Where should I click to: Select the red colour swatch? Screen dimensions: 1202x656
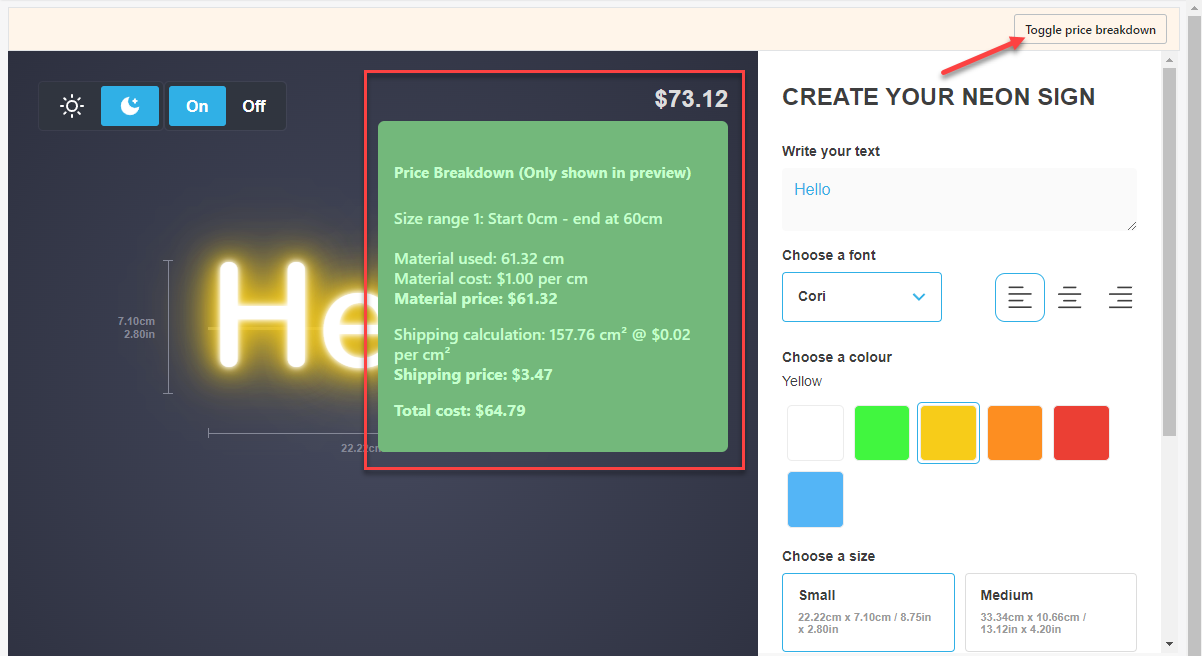click(1081, 433)
